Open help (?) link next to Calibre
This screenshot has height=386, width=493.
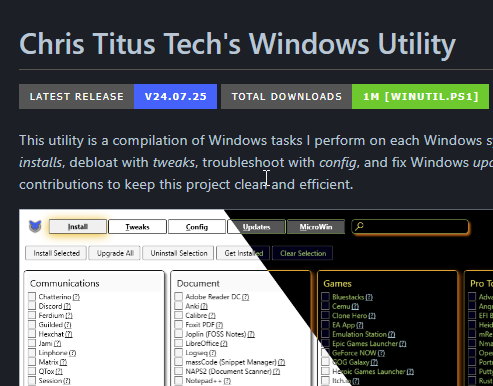click(x=212, y=316)
